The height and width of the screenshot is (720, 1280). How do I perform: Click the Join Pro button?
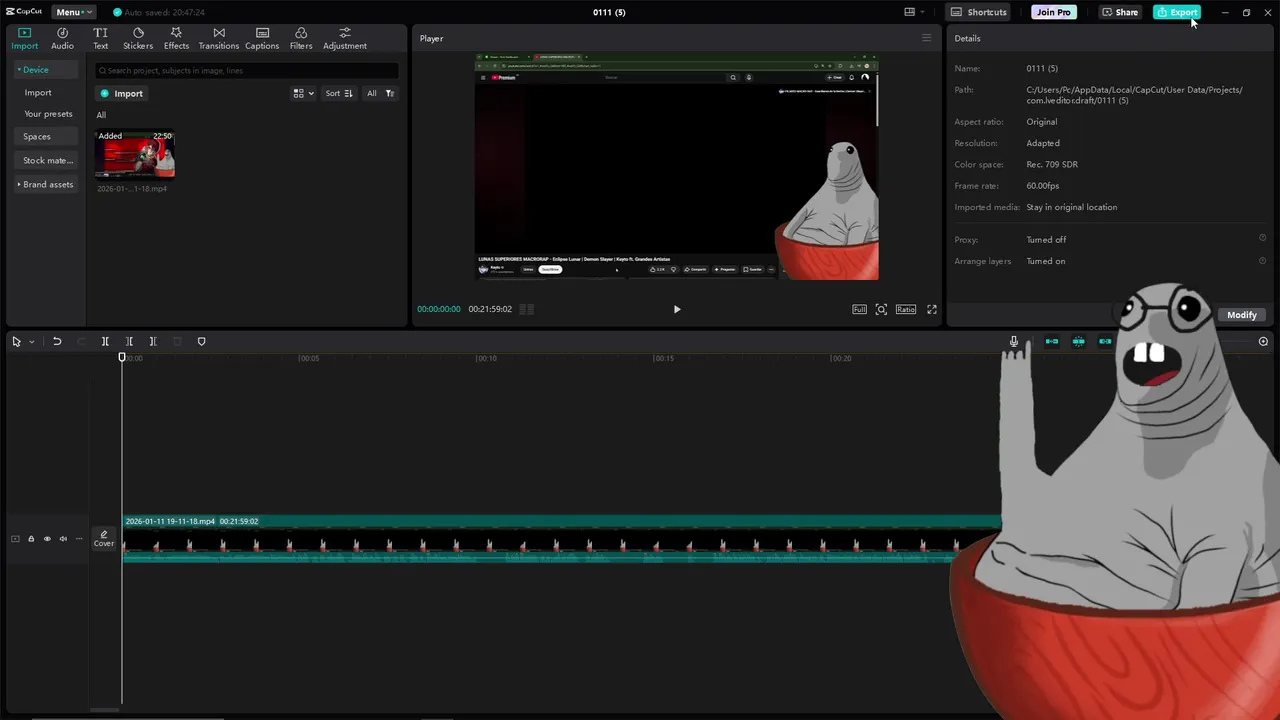point(1053,12)
